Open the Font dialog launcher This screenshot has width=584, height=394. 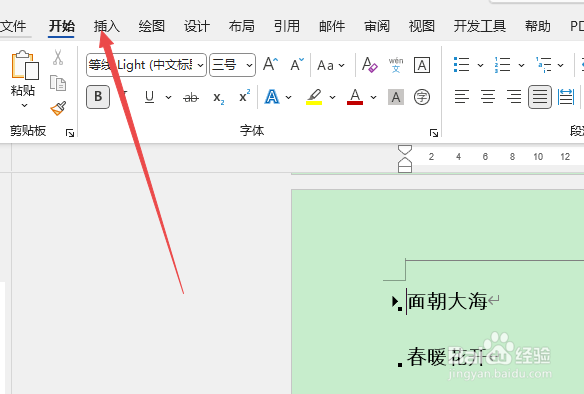coord(434,133)
